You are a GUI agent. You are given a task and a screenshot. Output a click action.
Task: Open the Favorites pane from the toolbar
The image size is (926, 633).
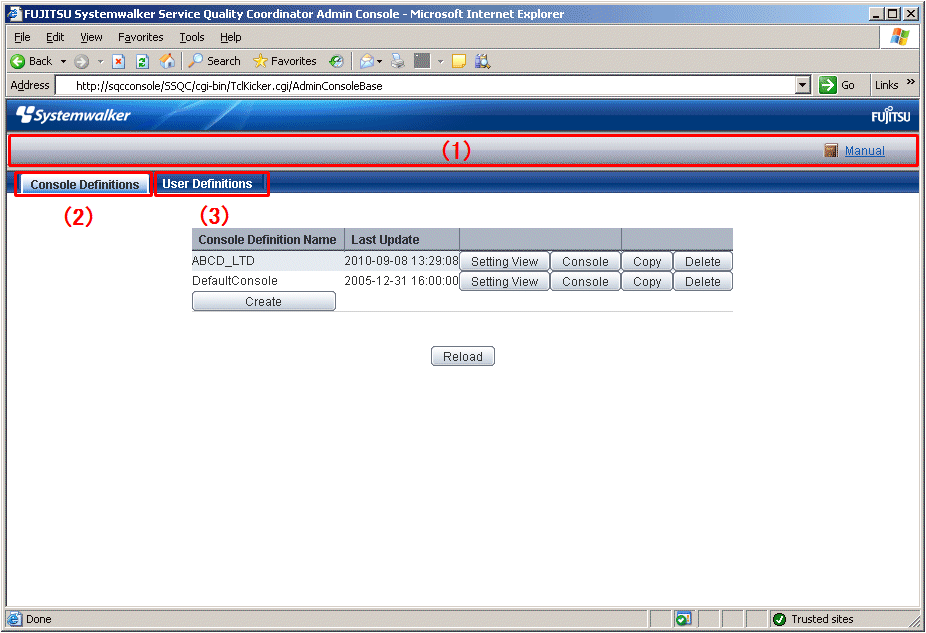point(285,61)
